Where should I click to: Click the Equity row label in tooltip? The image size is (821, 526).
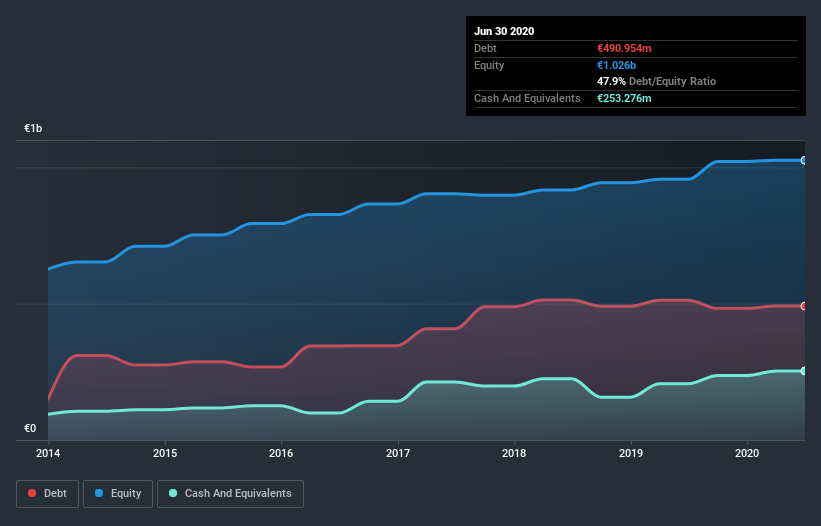489,65
